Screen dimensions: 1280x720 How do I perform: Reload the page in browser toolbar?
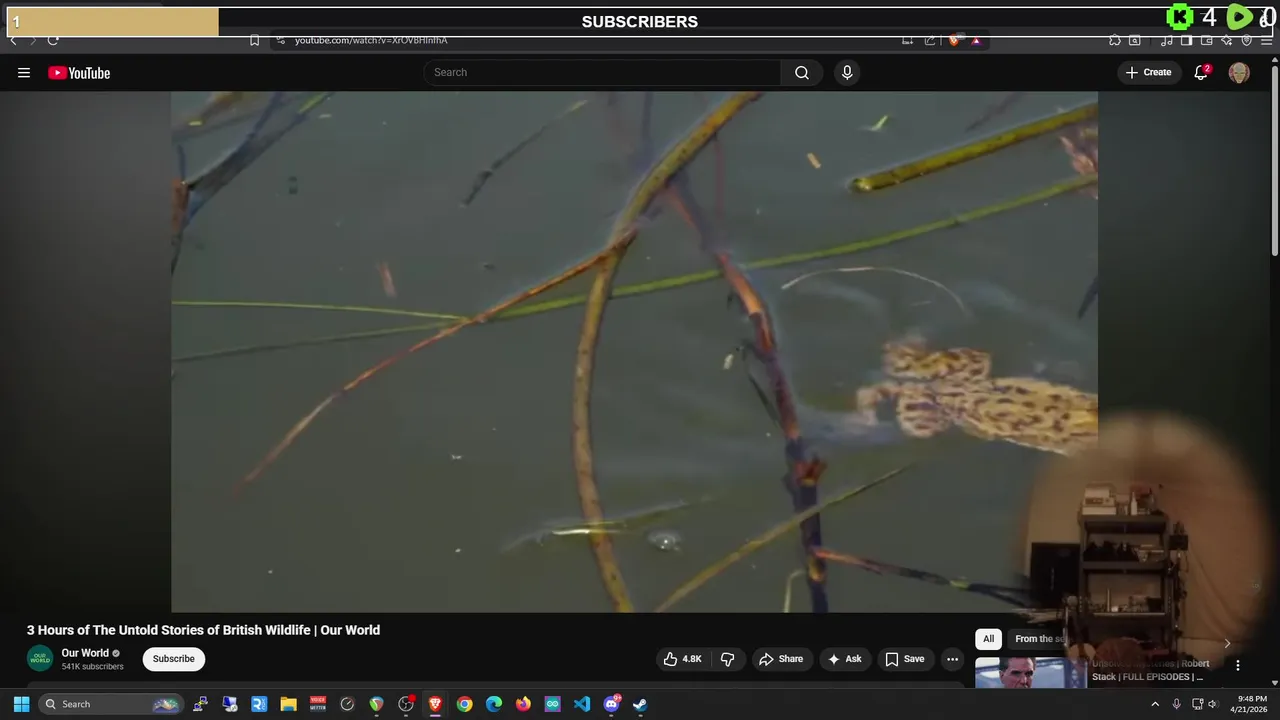tap(53, 40)
